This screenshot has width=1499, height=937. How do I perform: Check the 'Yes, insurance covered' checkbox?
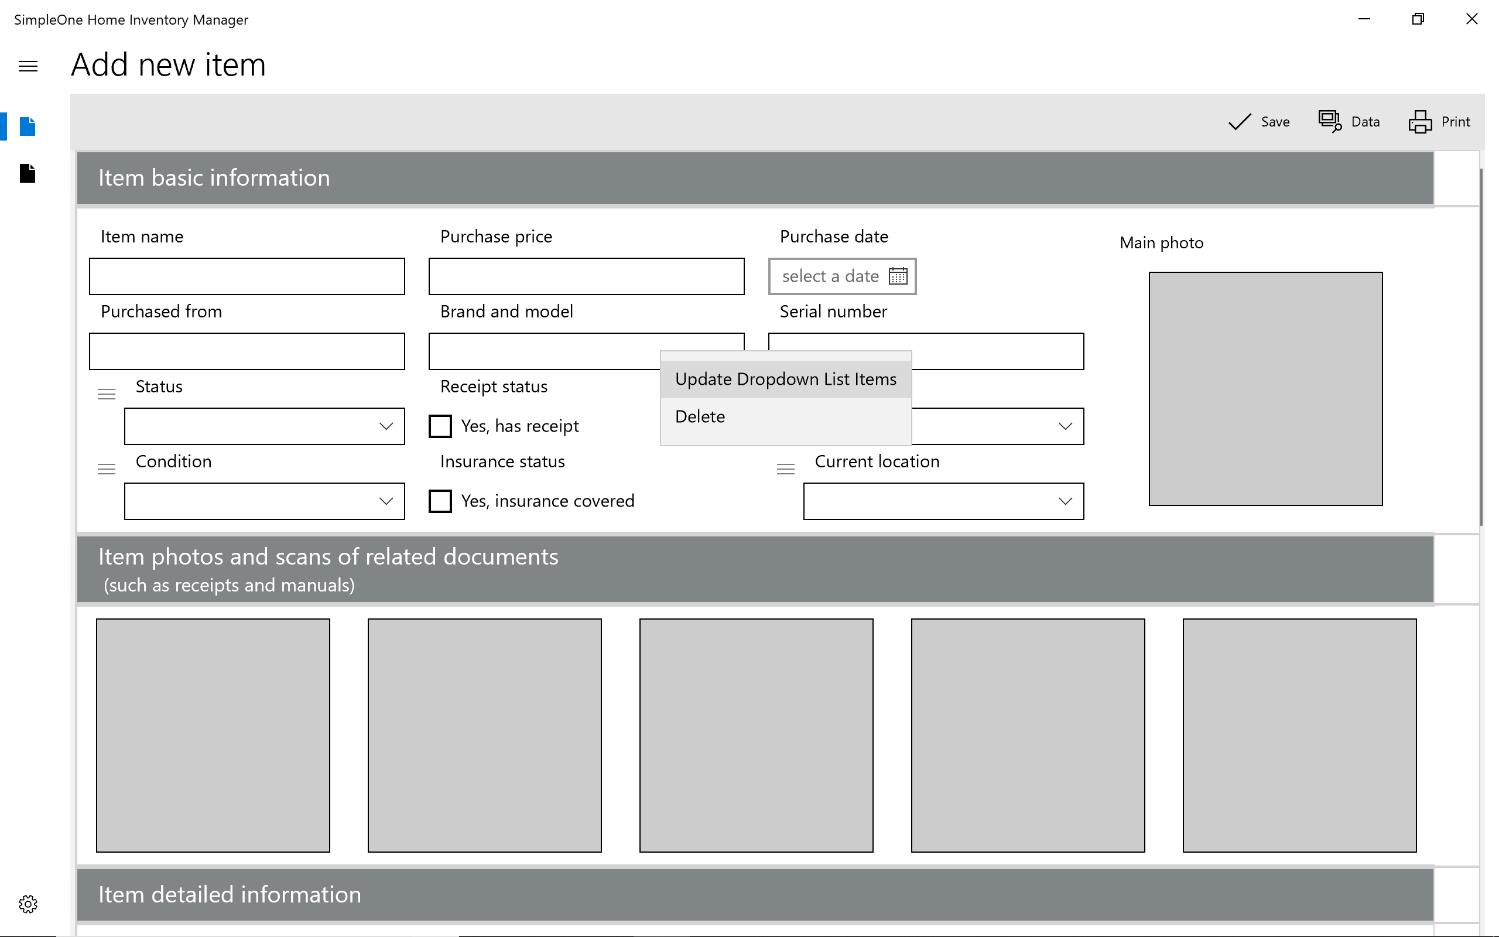[440, 501]
